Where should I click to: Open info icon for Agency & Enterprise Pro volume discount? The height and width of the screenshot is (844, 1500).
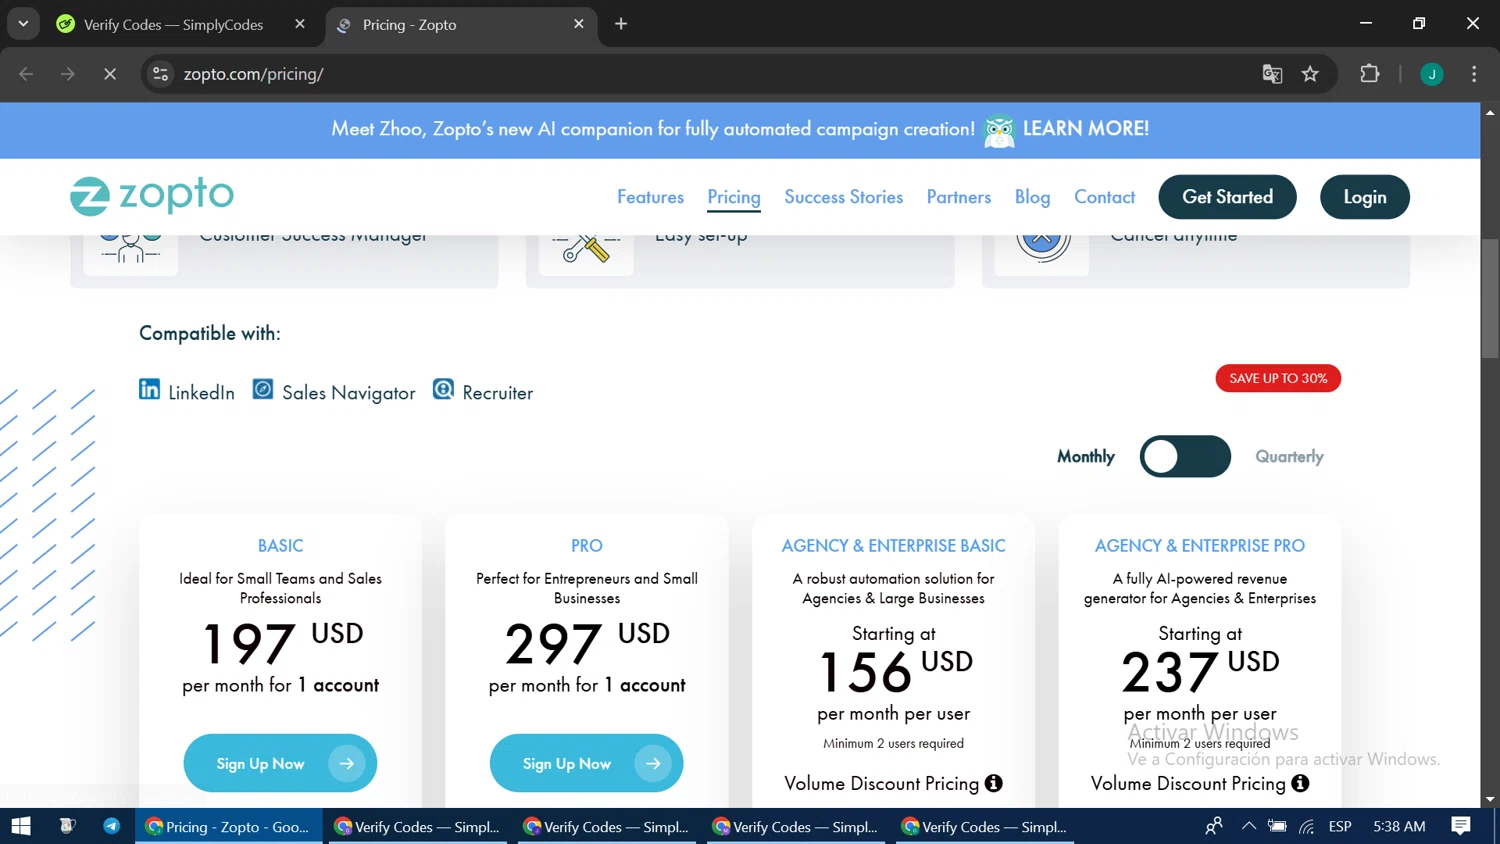coord(1300,783)
